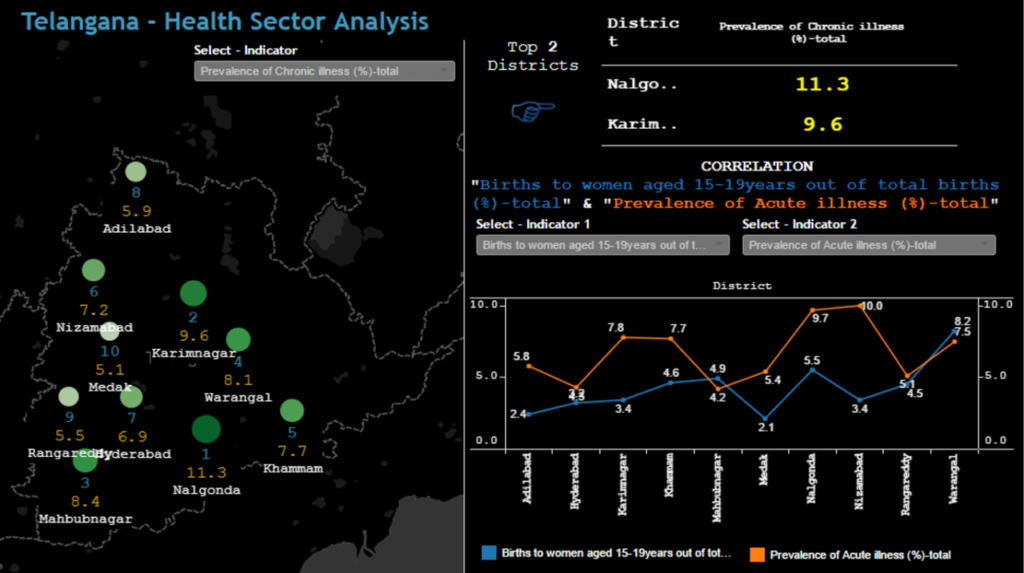Screen dimensions: 1024x573
Task: Click the Adilabad district map marker
Action: coord(135,171)
